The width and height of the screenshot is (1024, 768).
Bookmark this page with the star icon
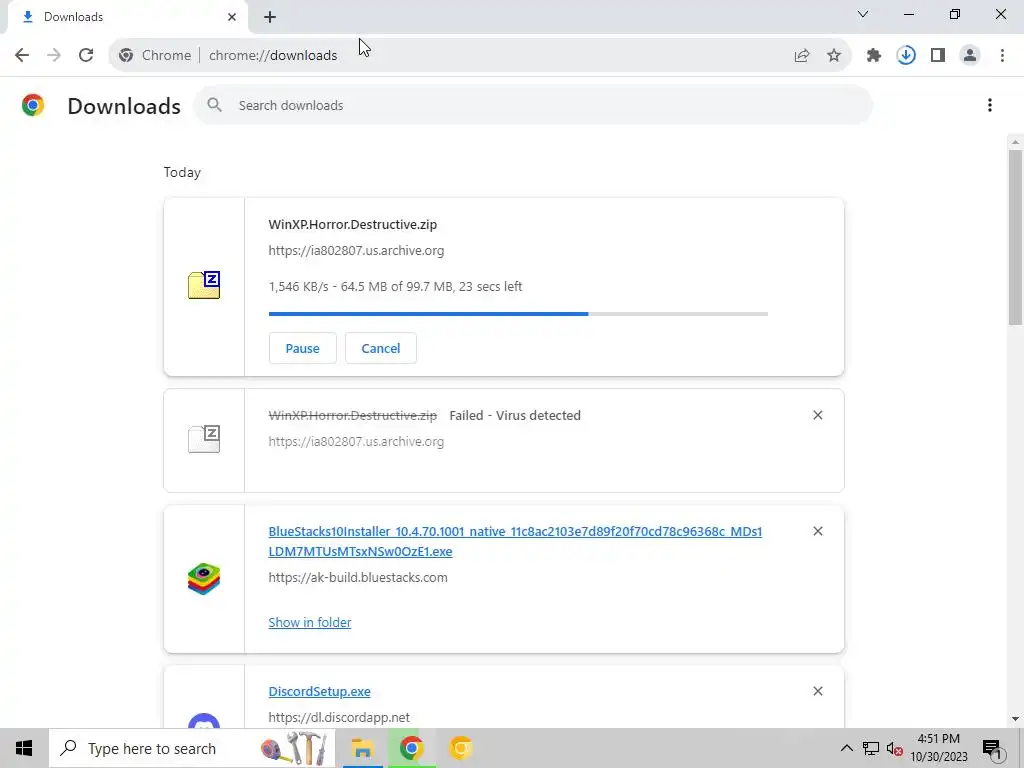(834, 56)
